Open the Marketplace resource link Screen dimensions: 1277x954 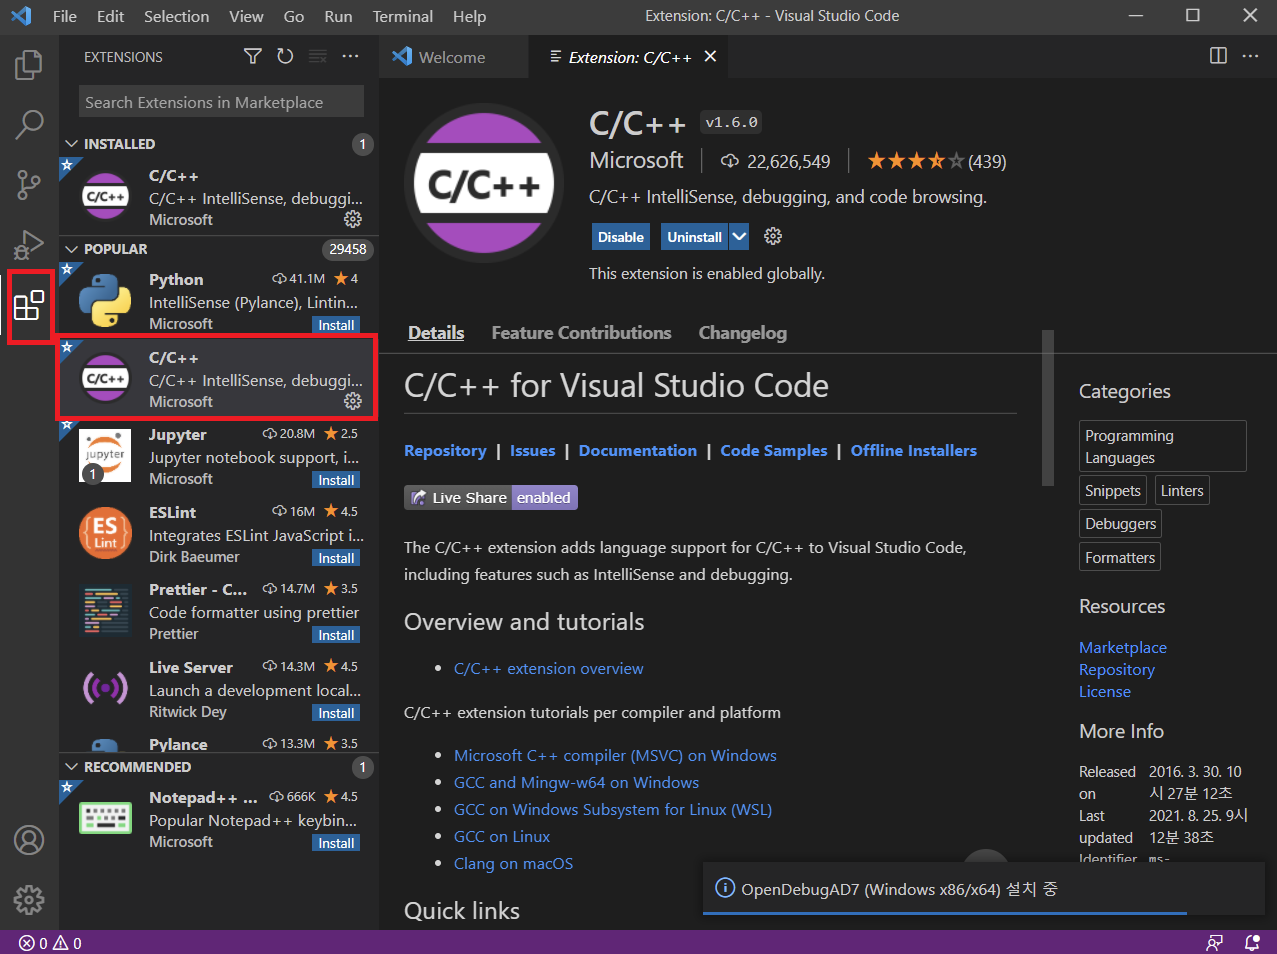tap(1123, 648)
